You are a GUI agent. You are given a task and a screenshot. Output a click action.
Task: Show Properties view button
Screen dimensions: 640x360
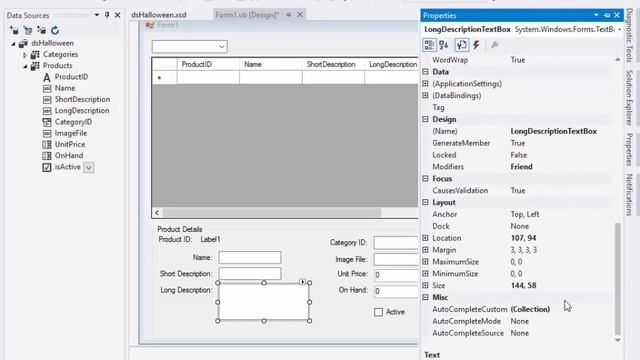(462, 45)
